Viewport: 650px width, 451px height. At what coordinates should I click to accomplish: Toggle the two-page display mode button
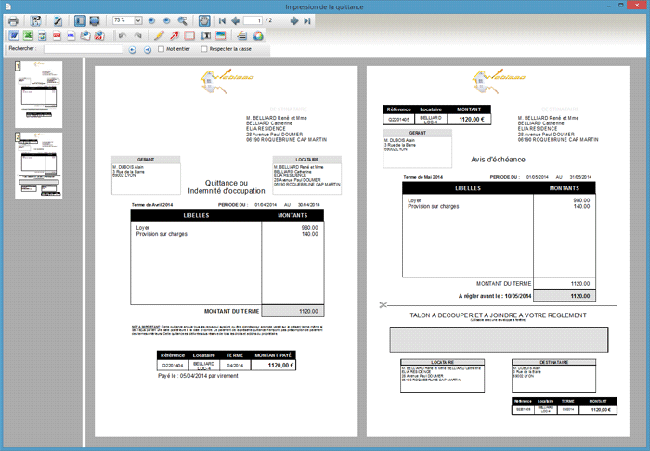tap(93, 20)
